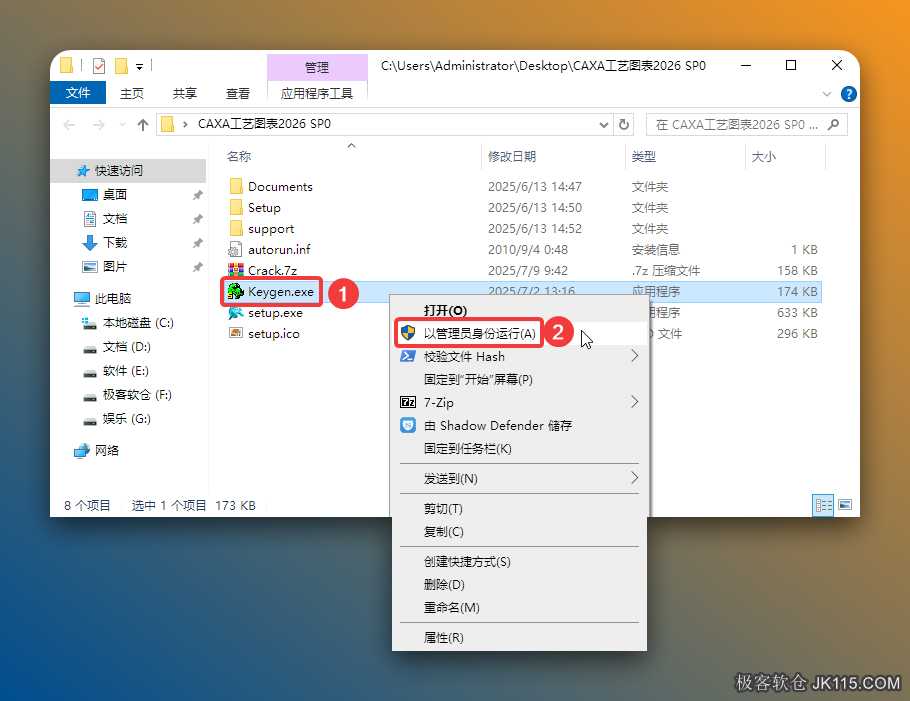The width and height of the screenshot is (910, 701).
Task: Select the setup.ico file icon
Action: tap(236, 334)
